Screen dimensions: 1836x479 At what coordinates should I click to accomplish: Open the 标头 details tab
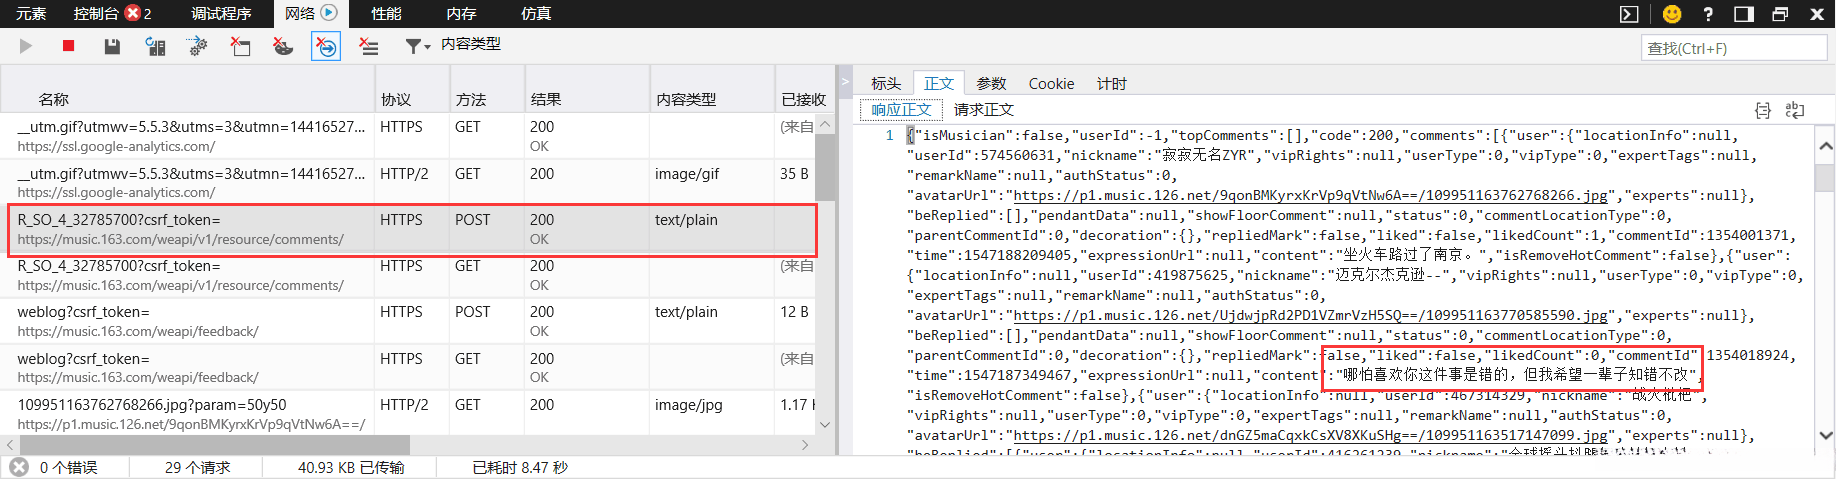886,83
